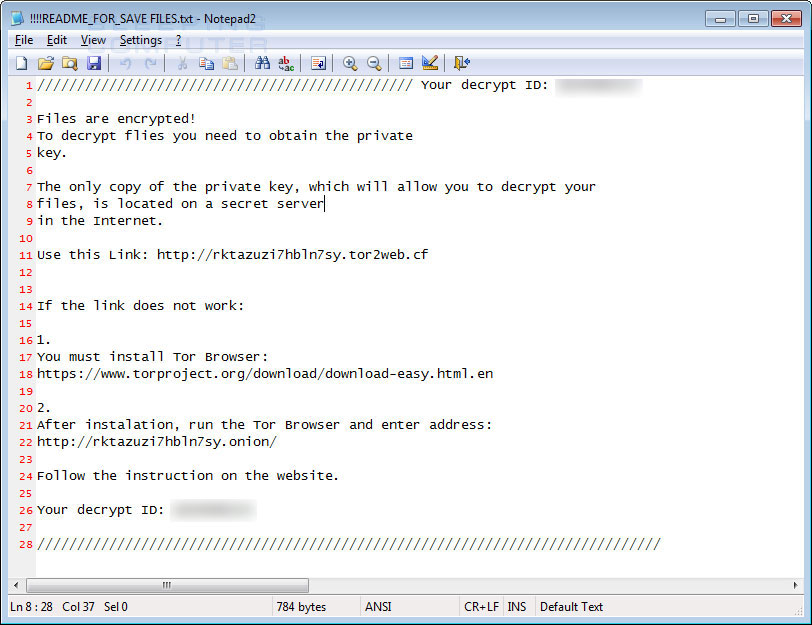The width and height of the screenshot is (812, 625).
Task: Zoom in using the magnifier icon
Action: pos(350,63)
